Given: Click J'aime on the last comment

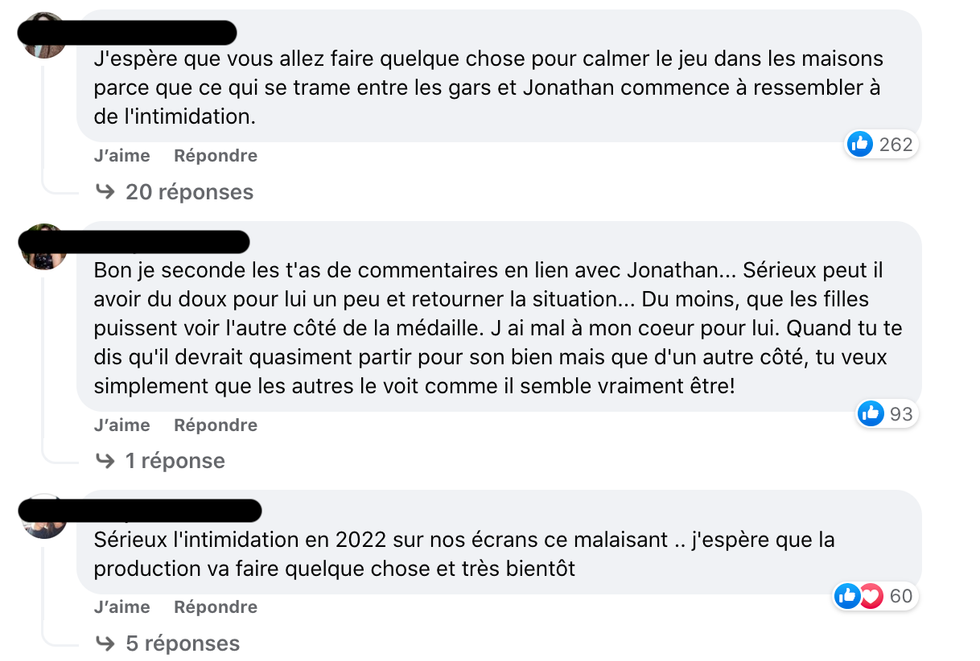Looking at the screenshot, I should (121, 606).
